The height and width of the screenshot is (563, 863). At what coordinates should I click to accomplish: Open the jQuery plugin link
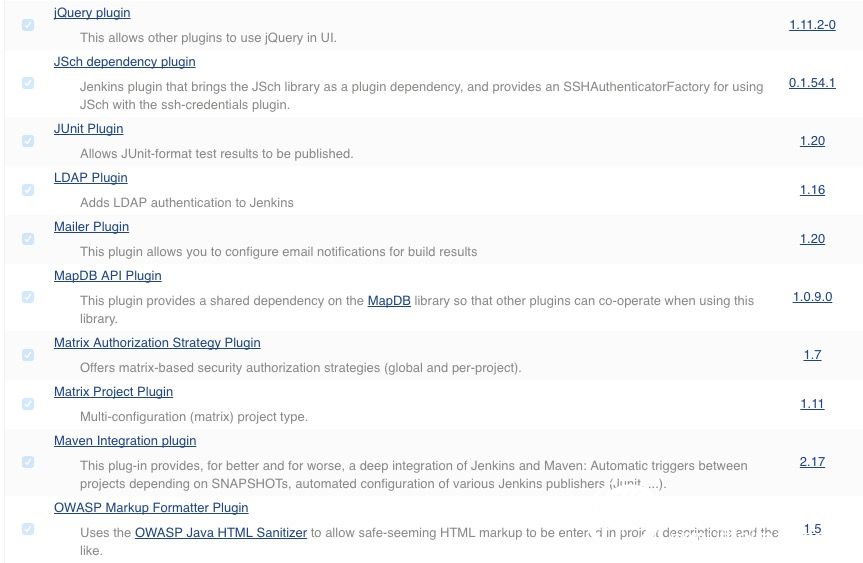tap(92, 13)
